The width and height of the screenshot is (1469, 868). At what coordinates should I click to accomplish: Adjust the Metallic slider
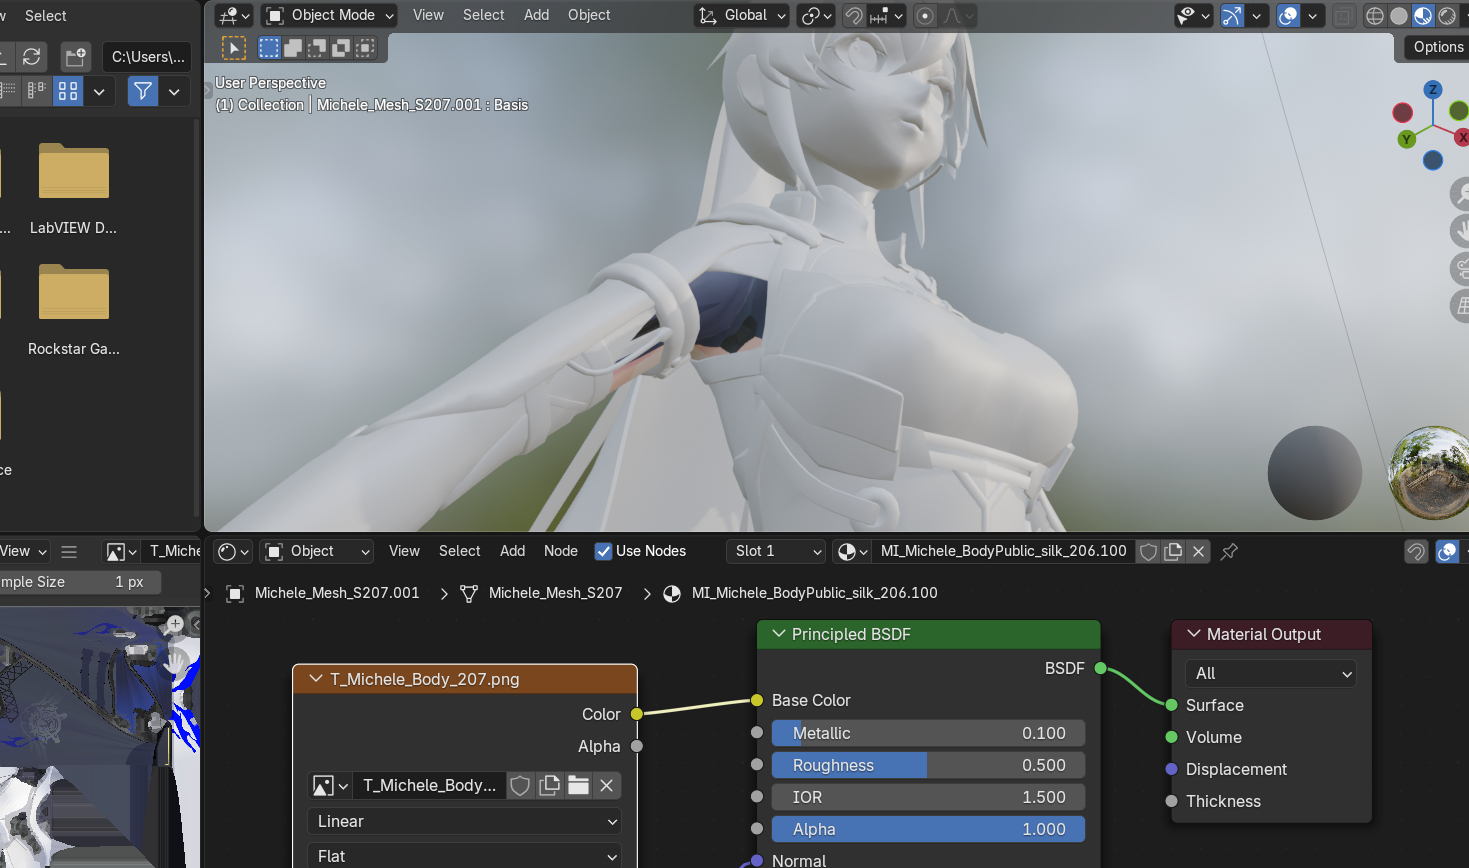click(x=928, y=733)
